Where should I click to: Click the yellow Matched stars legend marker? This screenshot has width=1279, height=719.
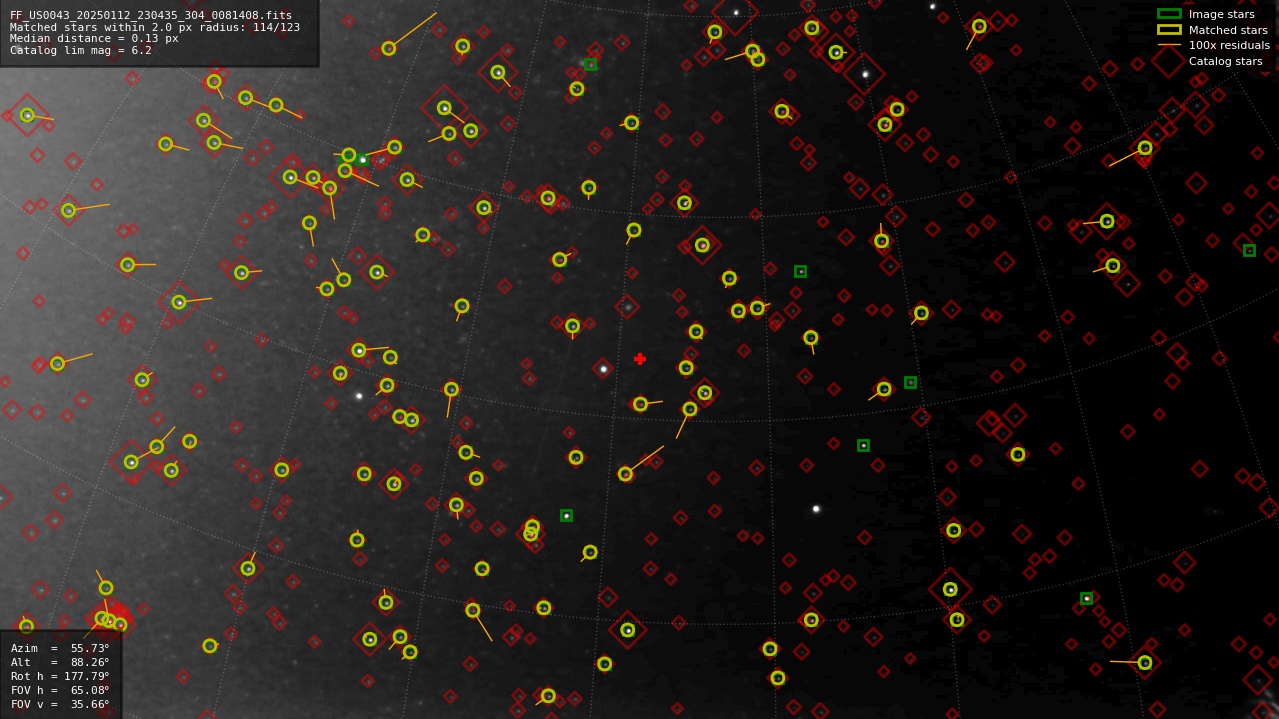click(1169, 30)
